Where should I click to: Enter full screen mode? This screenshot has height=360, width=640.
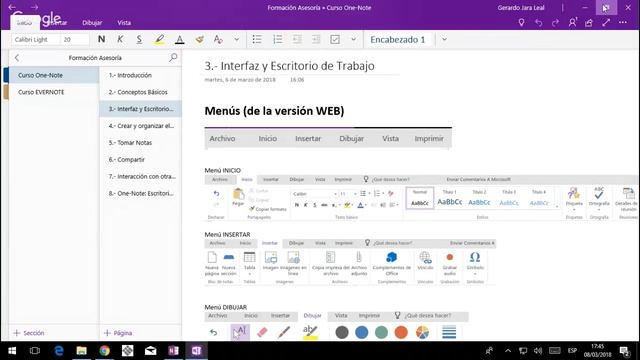click(x=606, y=23)
